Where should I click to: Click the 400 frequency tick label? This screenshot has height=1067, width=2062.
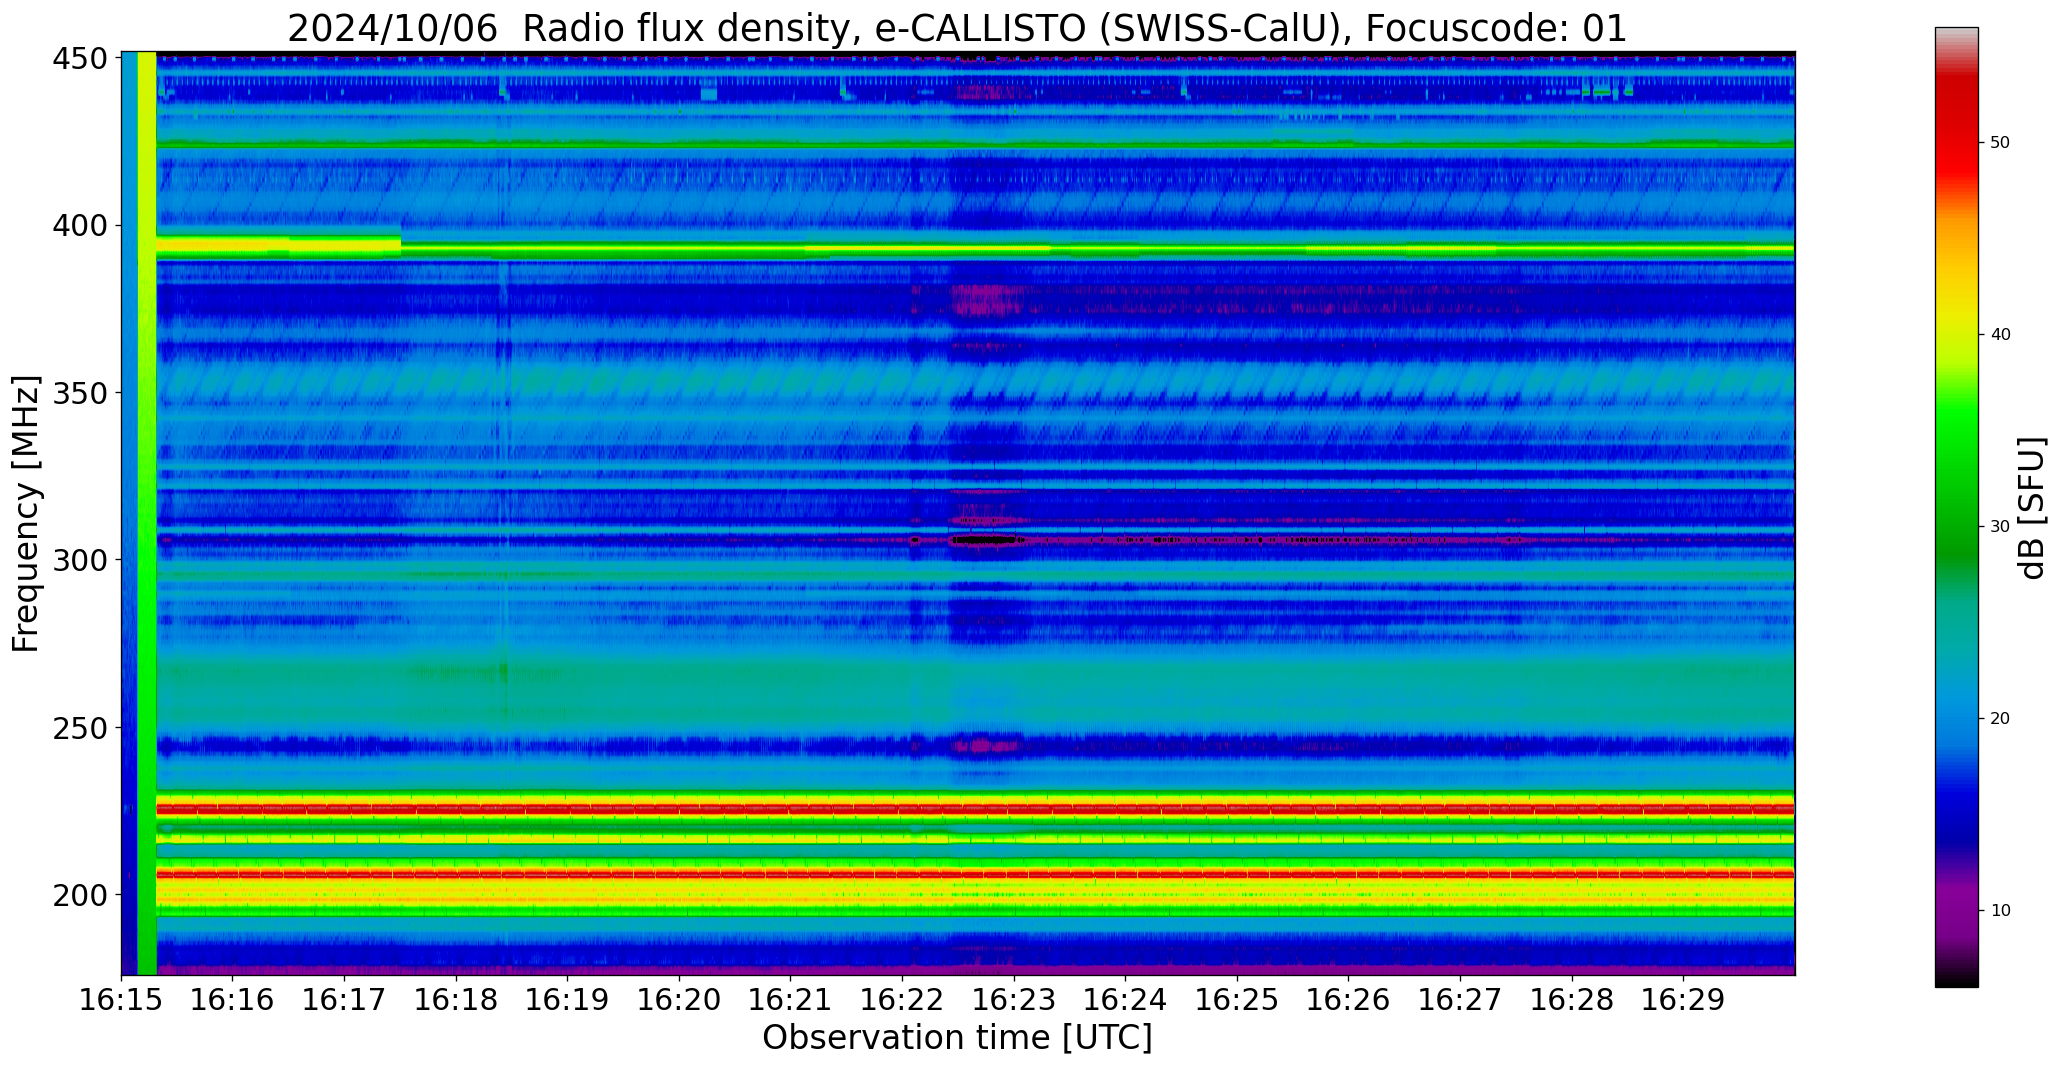(80, 227)
